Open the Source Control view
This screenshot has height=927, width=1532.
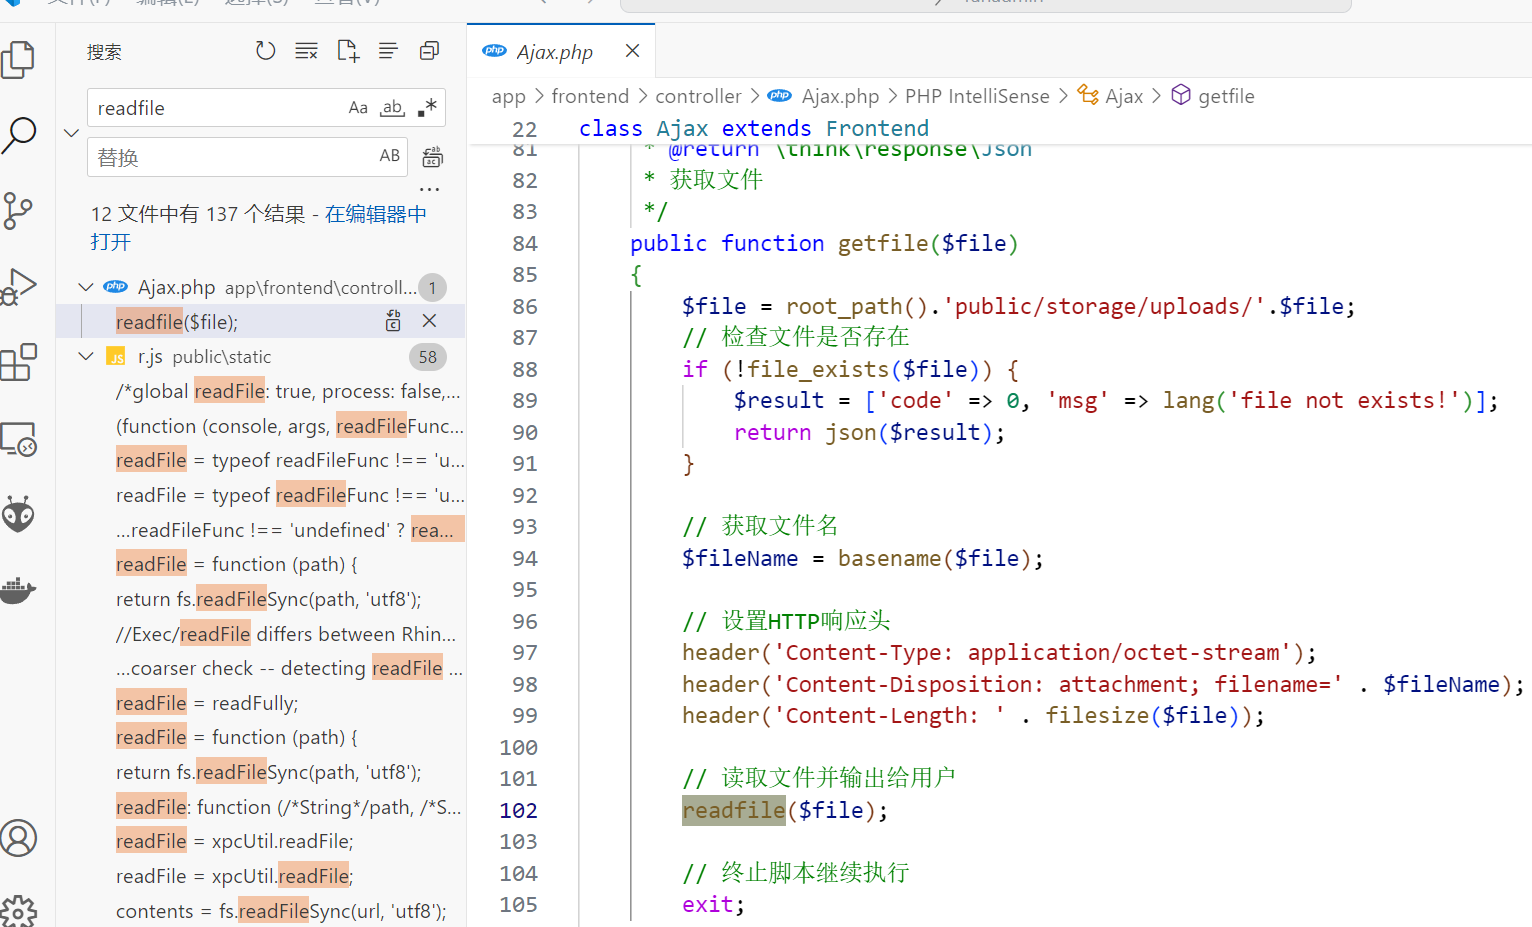click(18, 211)
